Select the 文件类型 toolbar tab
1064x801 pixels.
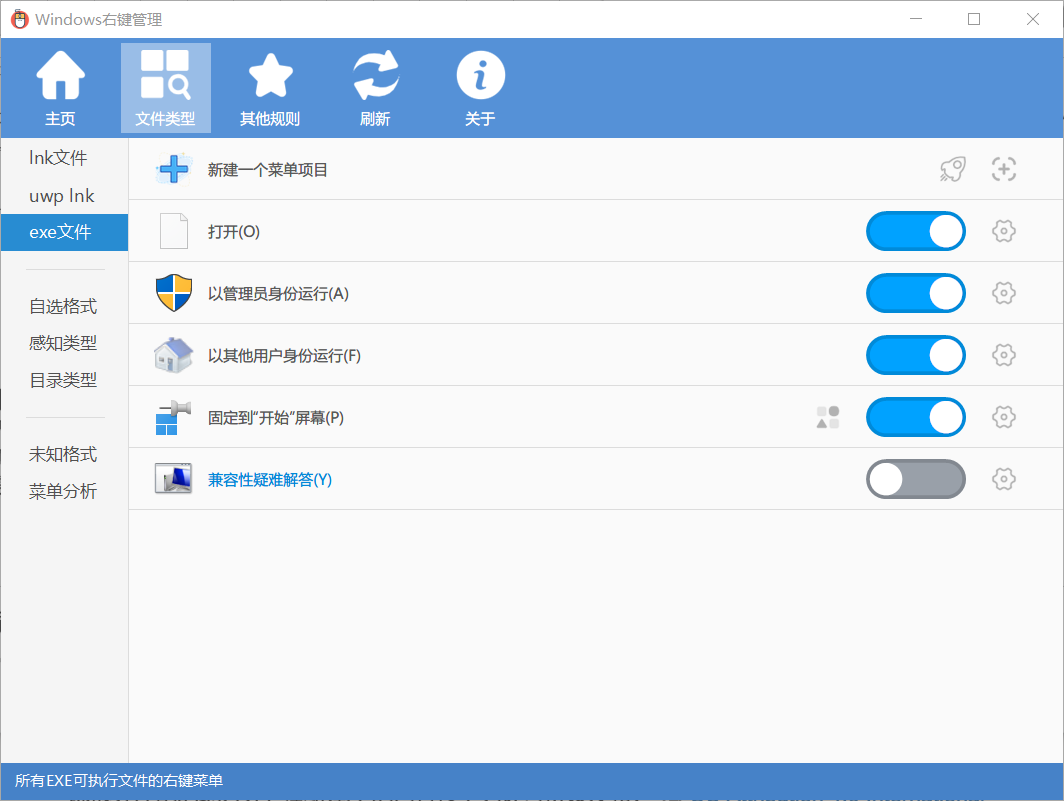pos(165,88)
